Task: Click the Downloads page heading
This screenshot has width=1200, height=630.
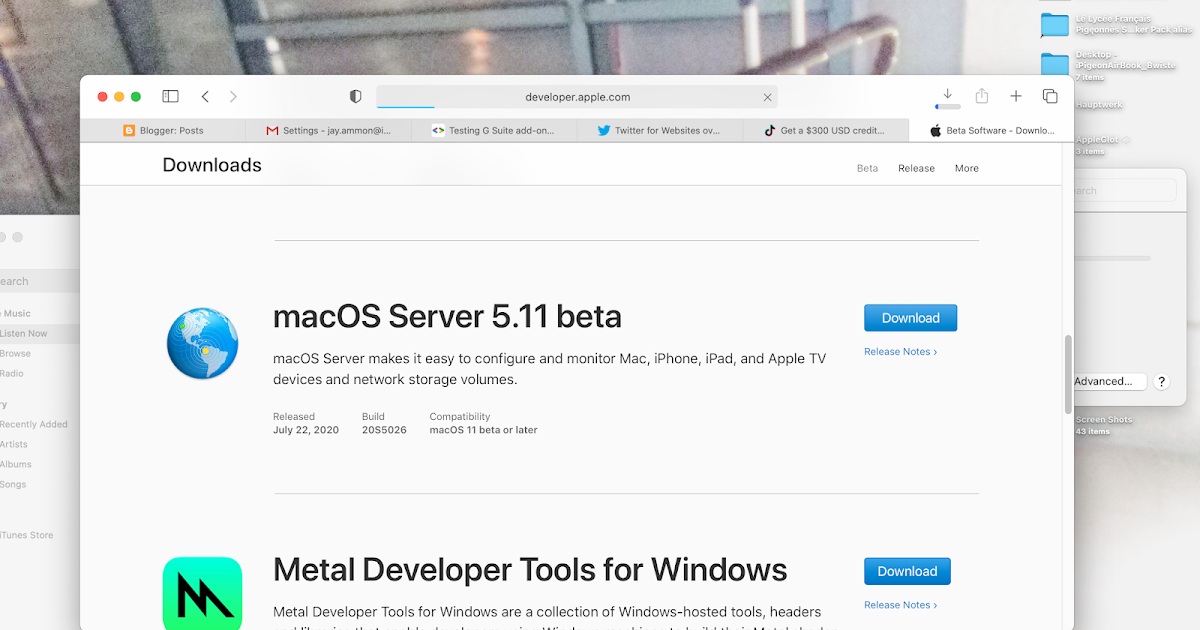Action: [212, 165]
